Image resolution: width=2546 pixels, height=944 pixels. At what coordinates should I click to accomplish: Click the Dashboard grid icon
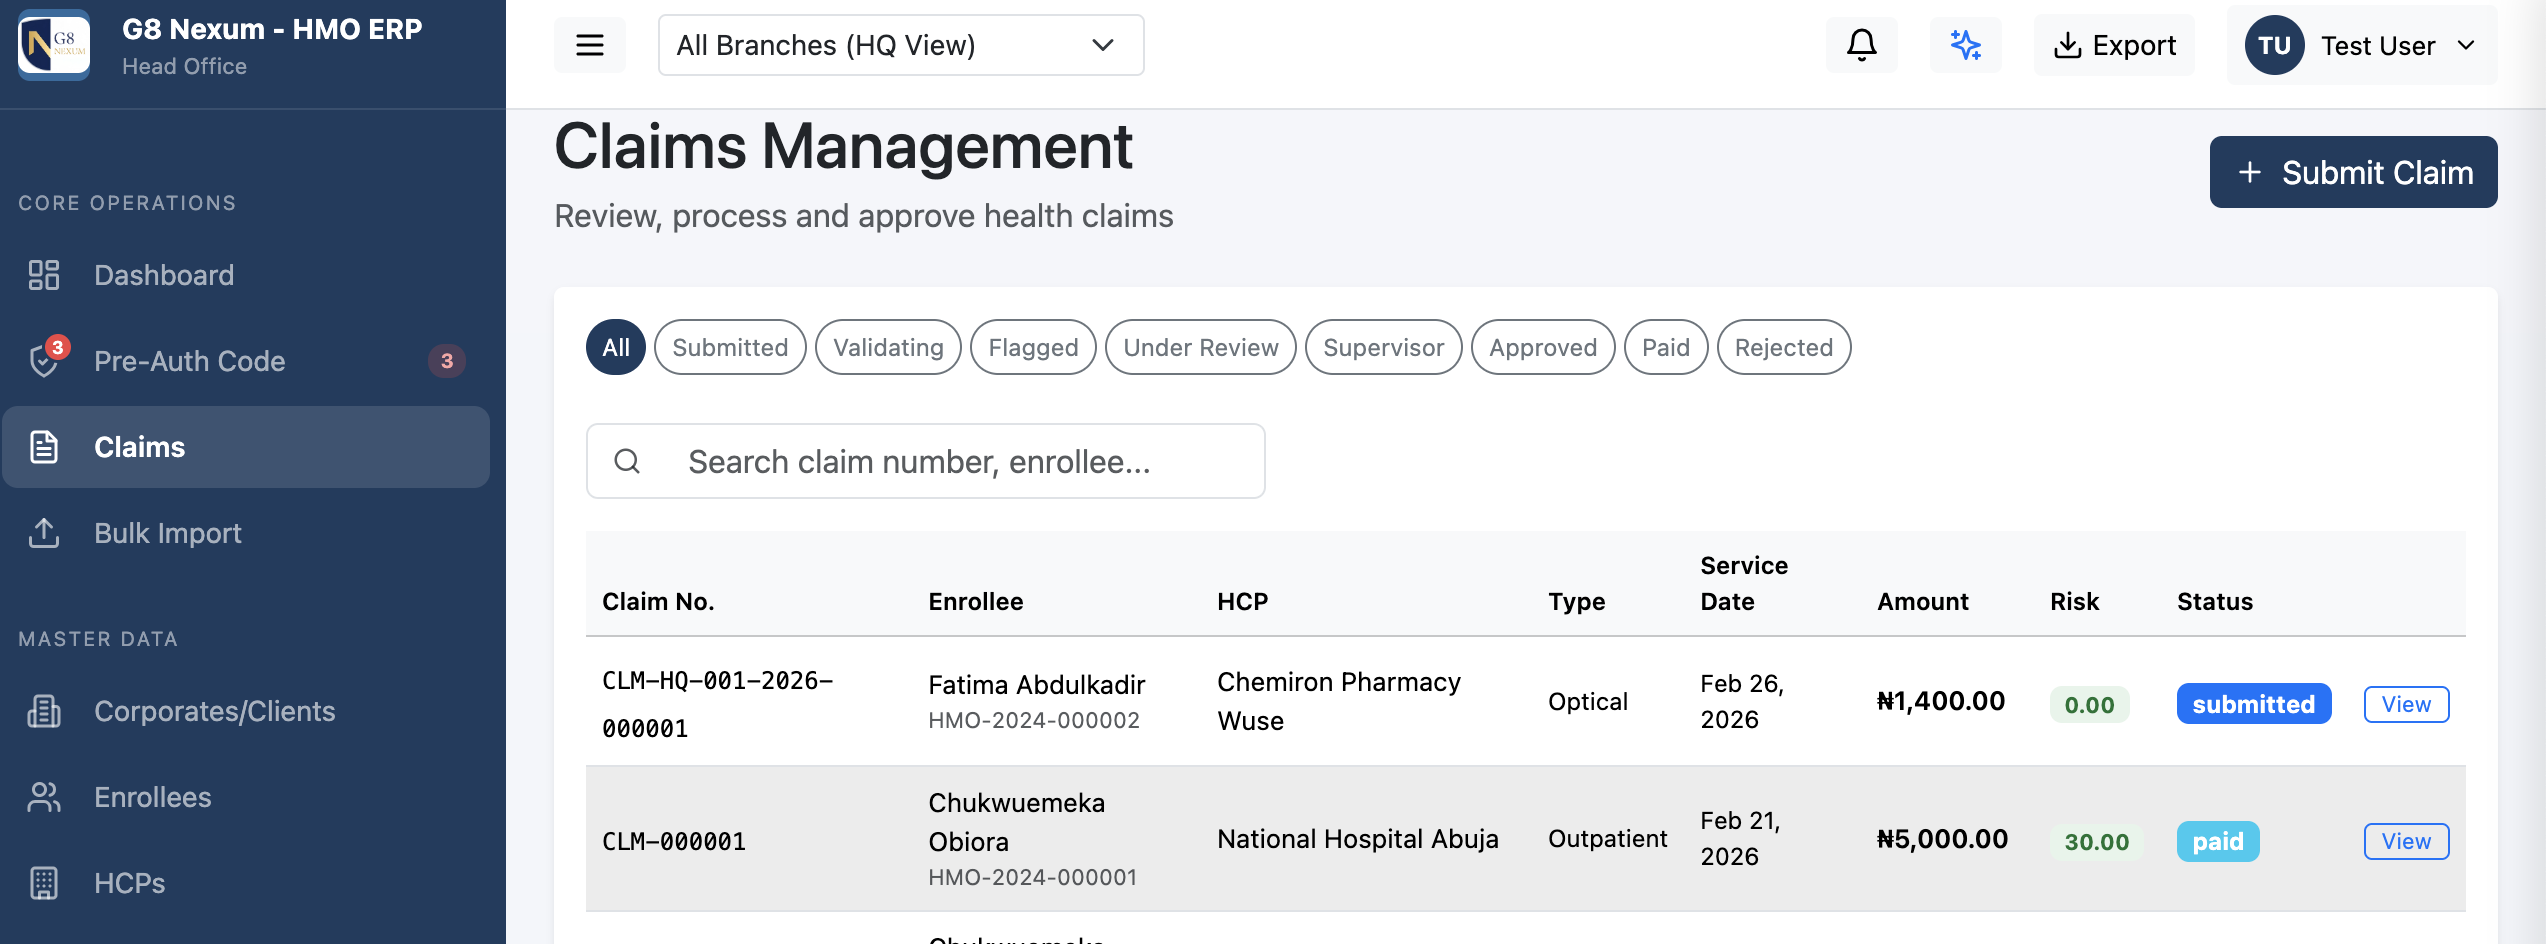coord(44,275)
